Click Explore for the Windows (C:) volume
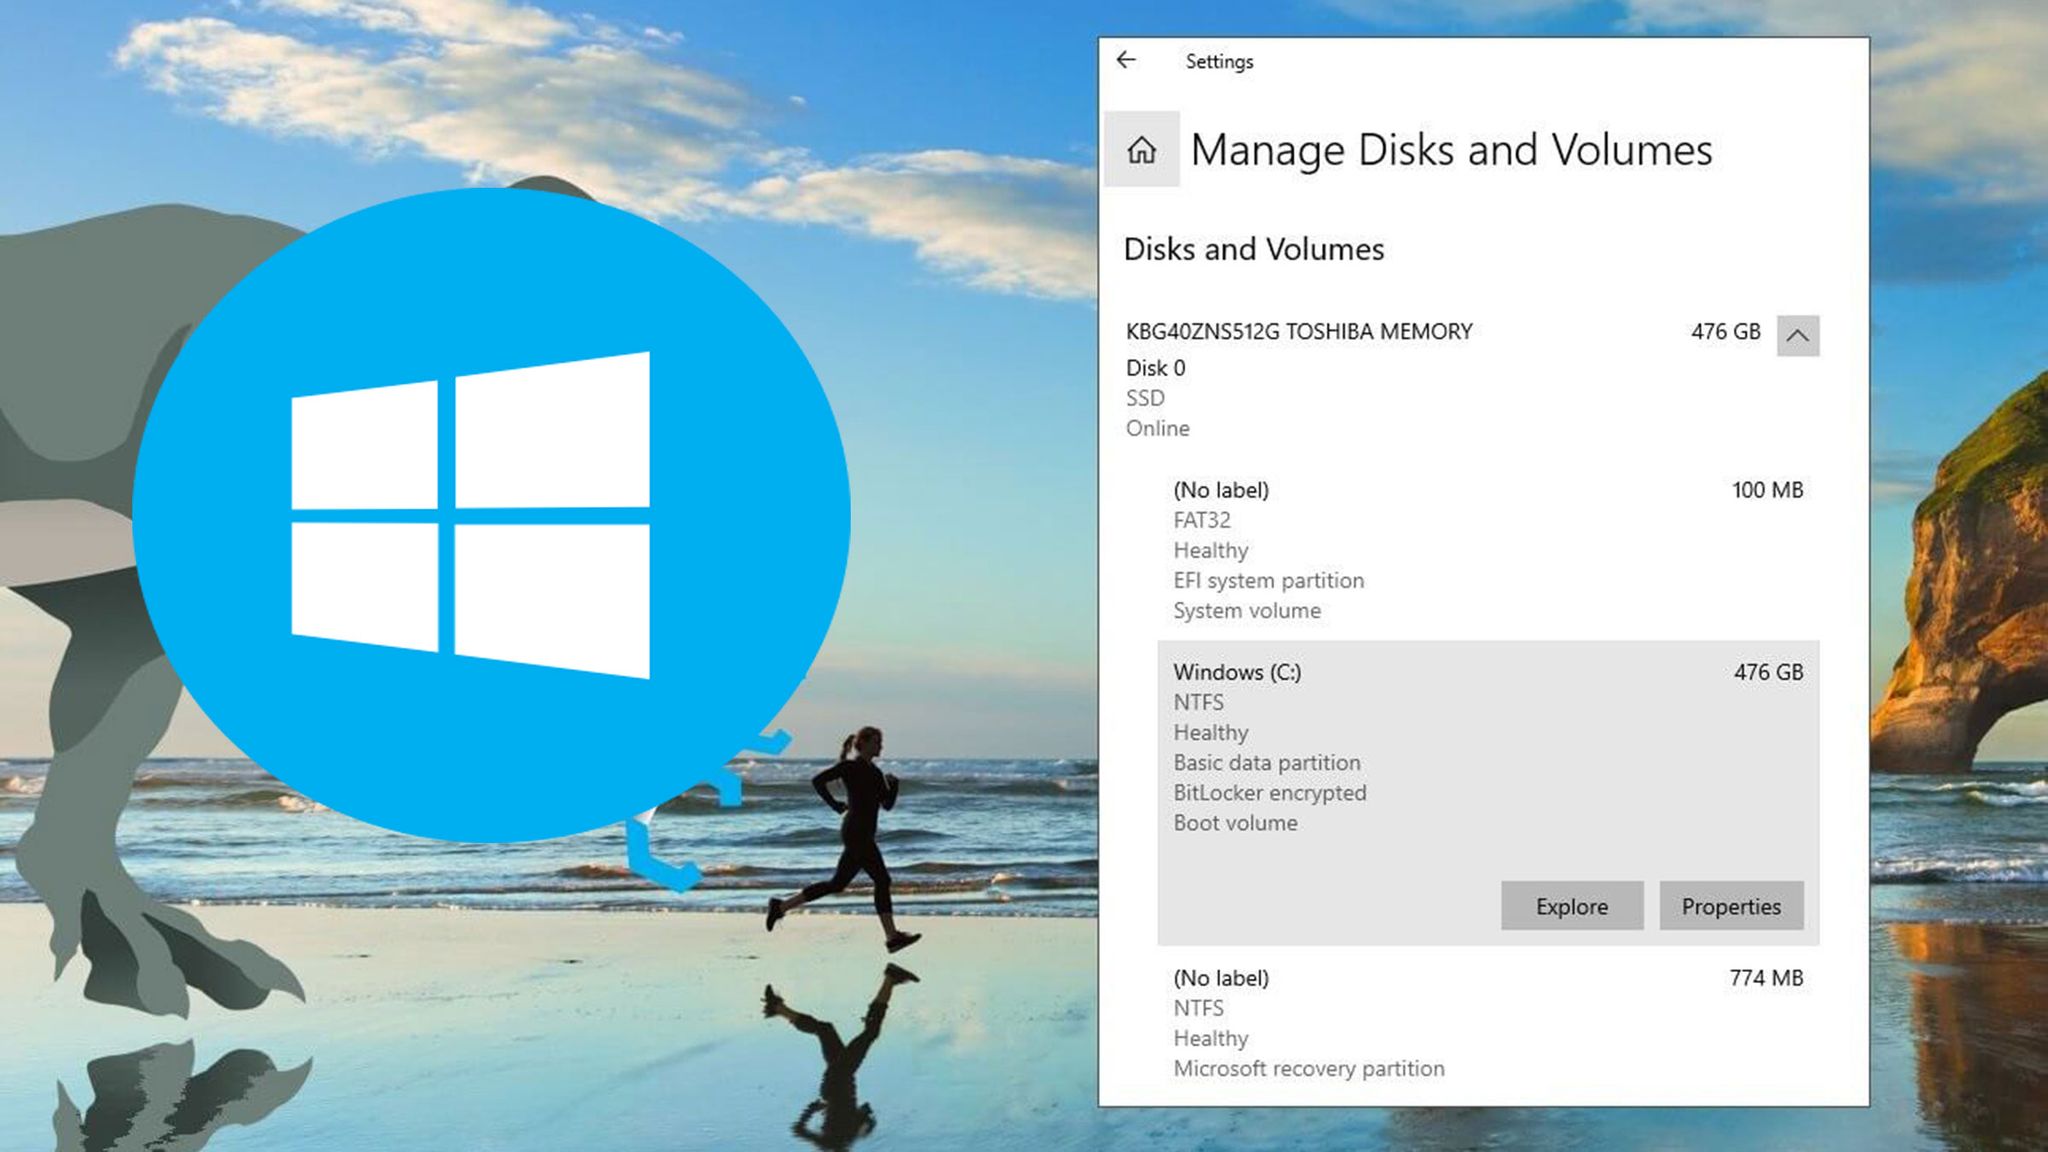 point(1572,906)
